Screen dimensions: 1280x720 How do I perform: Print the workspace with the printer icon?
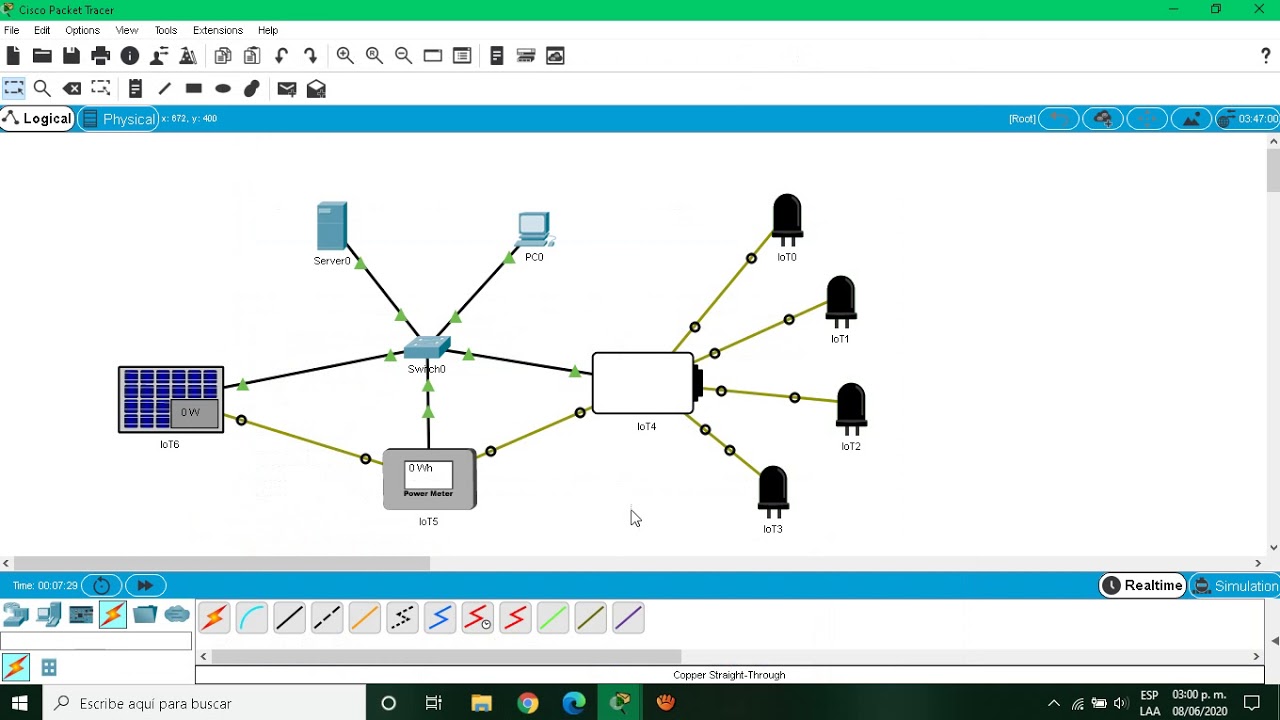pos(100,56)
